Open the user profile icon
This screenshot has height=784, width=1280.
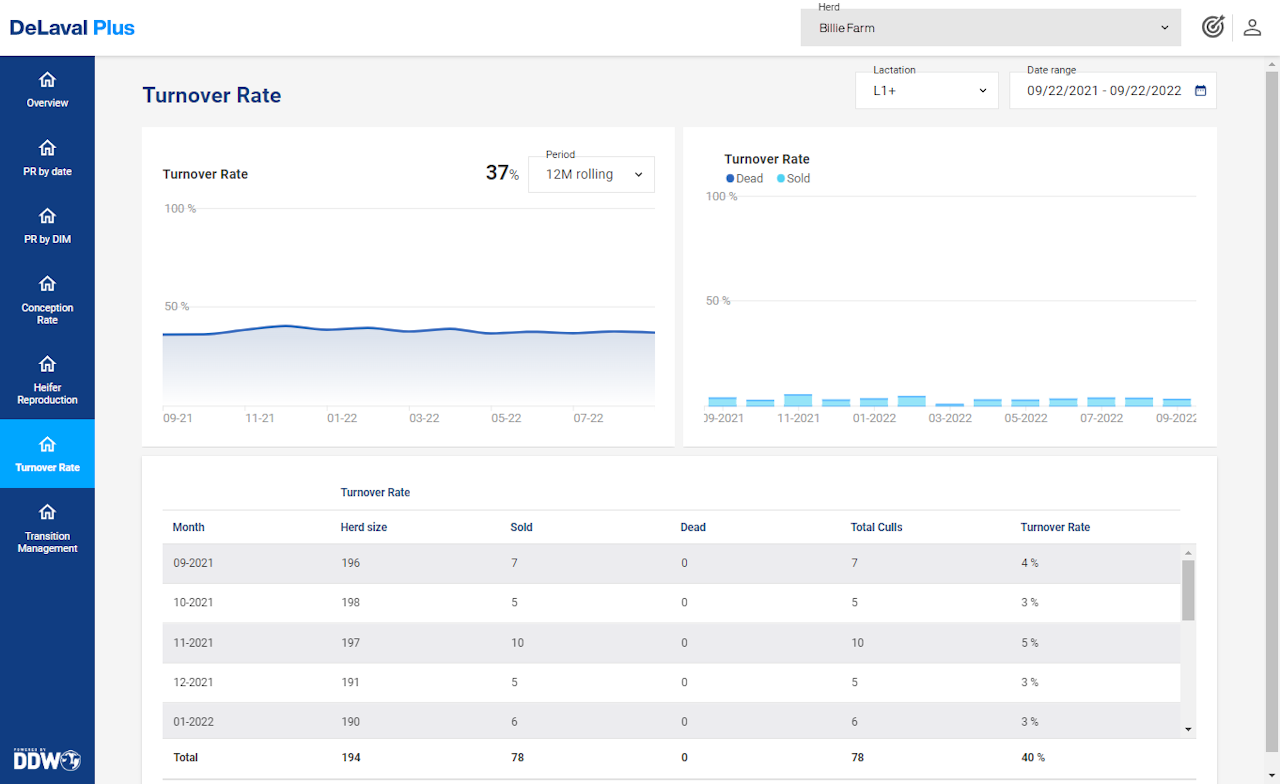[1252, 27]
